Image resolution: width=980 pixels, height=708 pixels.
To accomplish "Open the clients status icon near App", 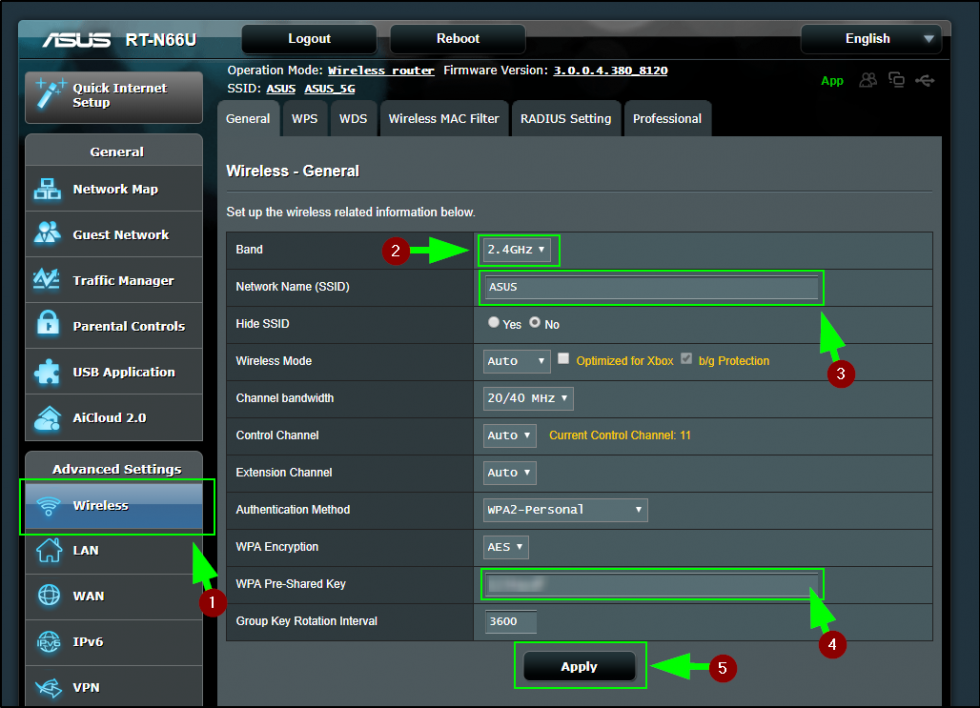I will [x=868, y=81].
